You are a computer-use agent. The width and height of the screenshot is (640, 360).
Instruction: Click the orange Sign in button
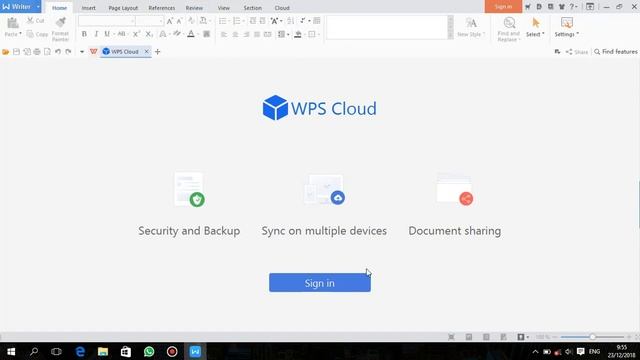coord(503,7)
